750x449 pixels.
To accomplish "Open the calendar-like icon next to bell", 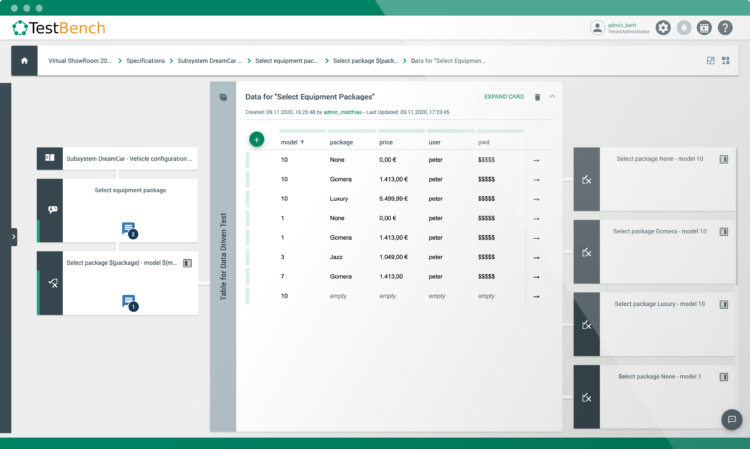I will [x=704, y=28].
